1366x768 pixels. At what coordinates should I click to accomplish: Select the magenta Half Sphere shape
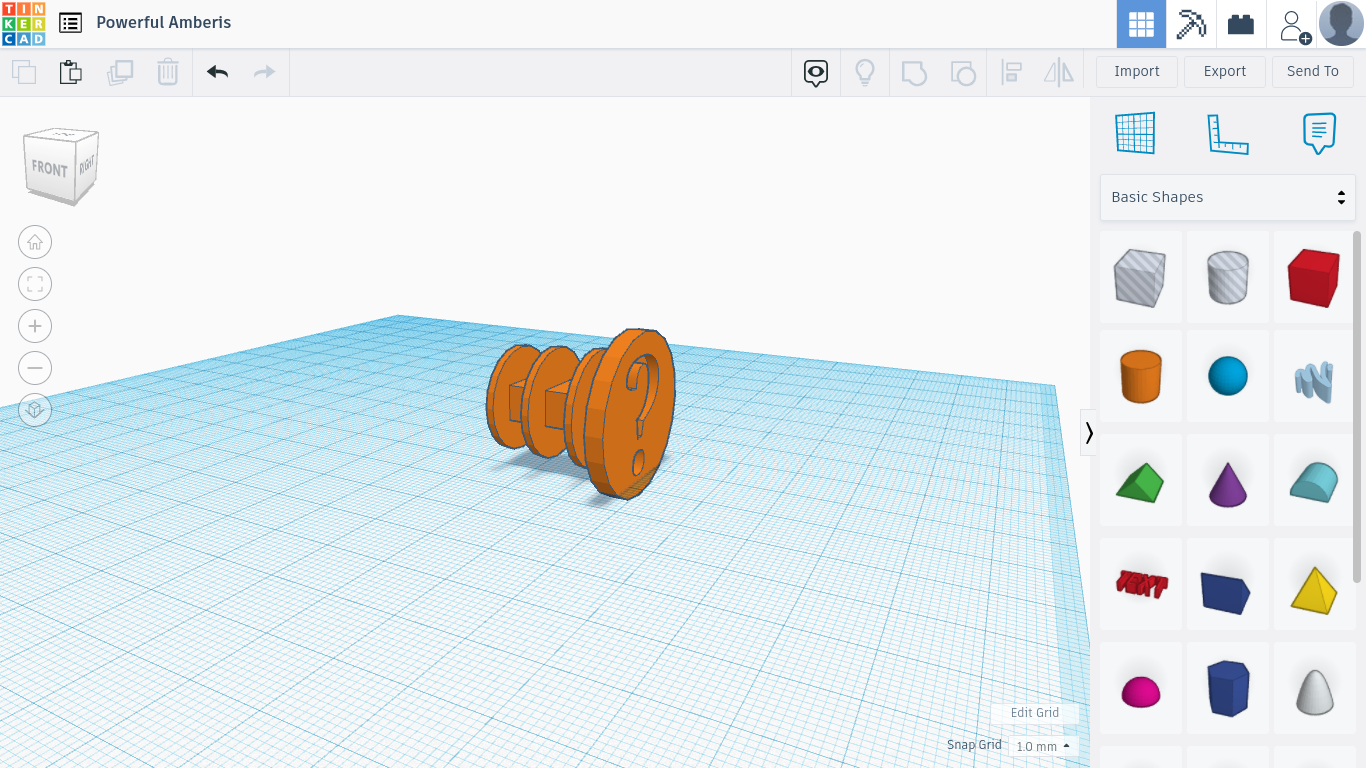1141,689
